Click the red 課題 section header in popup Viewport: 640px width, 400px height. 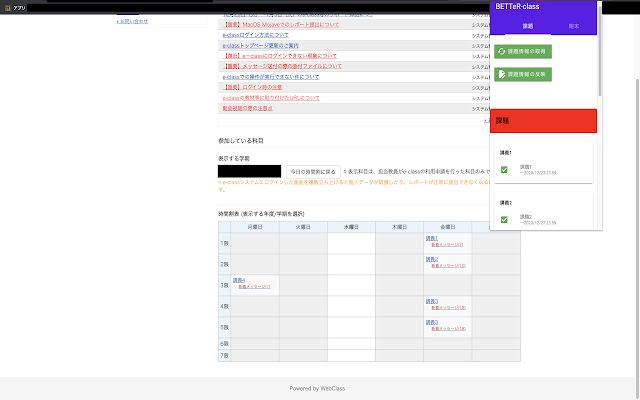pyautogui.click(x=543, y=121)
